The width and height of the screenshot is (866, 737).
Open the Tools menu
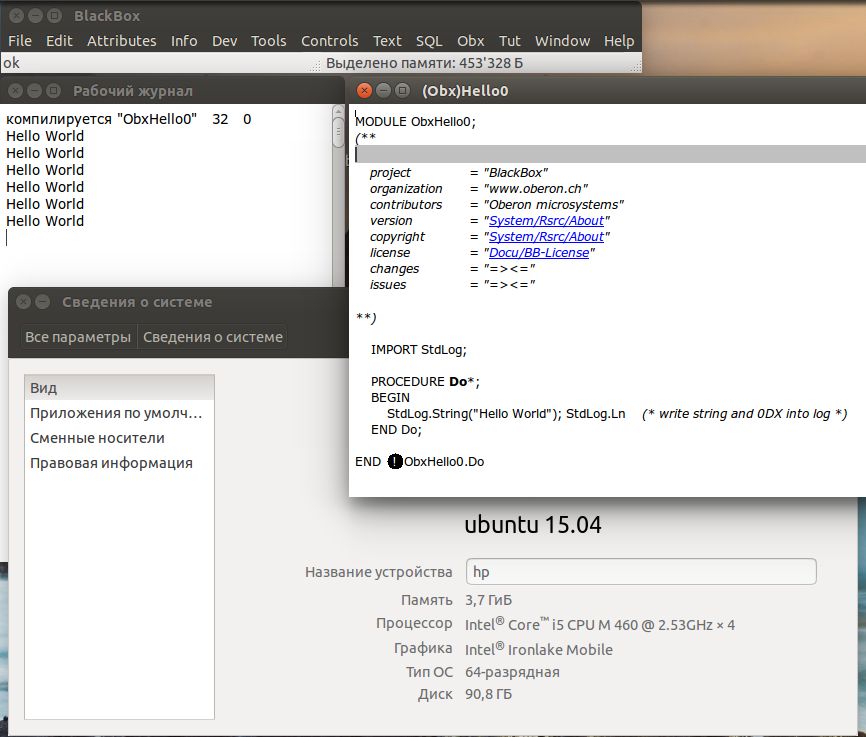[x=268, y=41]
